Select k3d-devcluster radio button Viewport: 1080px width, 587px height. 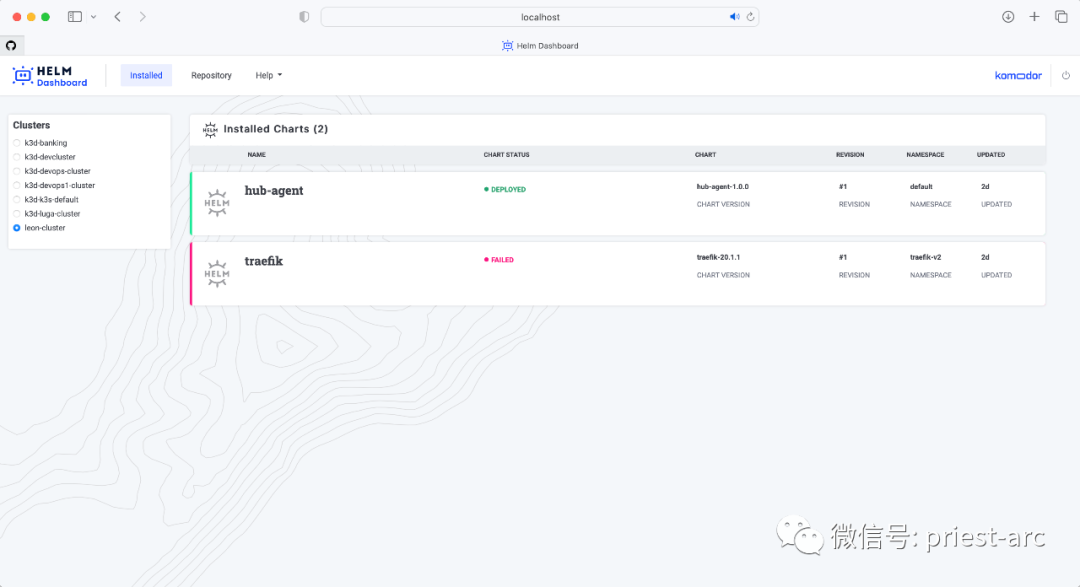(x=17, y=157)
